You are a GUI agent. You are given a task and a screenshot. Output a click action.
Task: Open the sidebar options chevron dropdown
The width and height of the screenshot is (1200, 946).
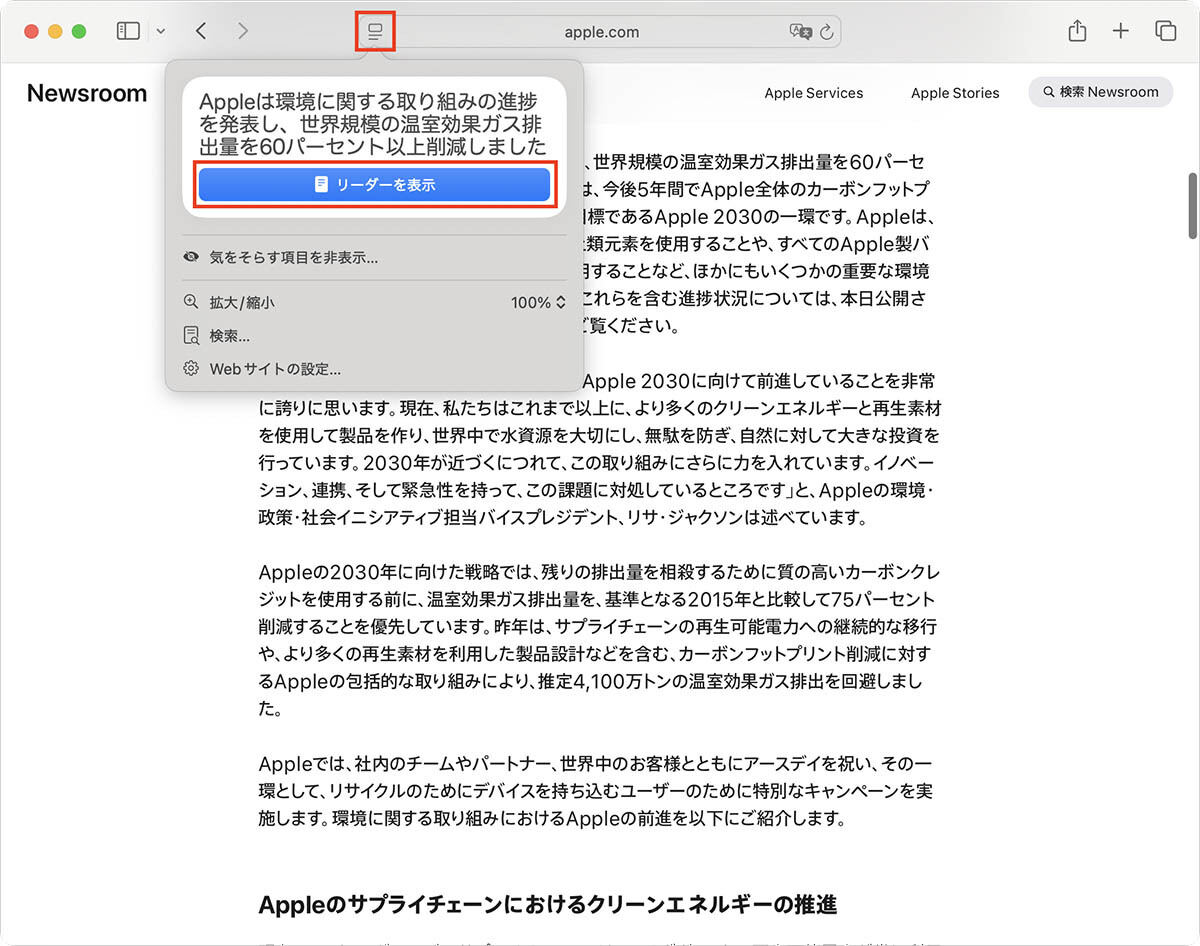160,31
